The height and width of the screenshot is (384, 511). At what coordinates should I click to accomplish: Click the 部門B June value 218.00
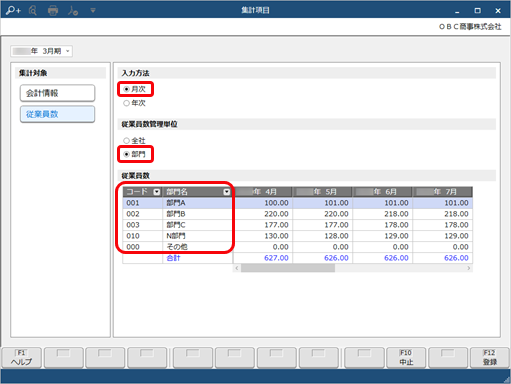click(x=383, y=214)
